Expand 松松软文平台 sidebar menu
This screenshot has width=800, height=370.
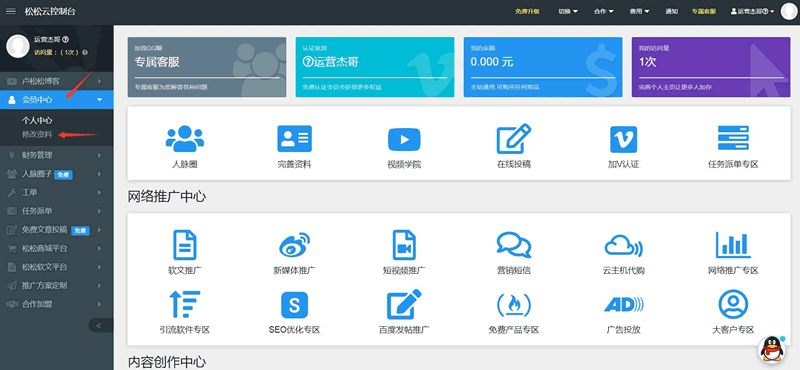[57, 267]
